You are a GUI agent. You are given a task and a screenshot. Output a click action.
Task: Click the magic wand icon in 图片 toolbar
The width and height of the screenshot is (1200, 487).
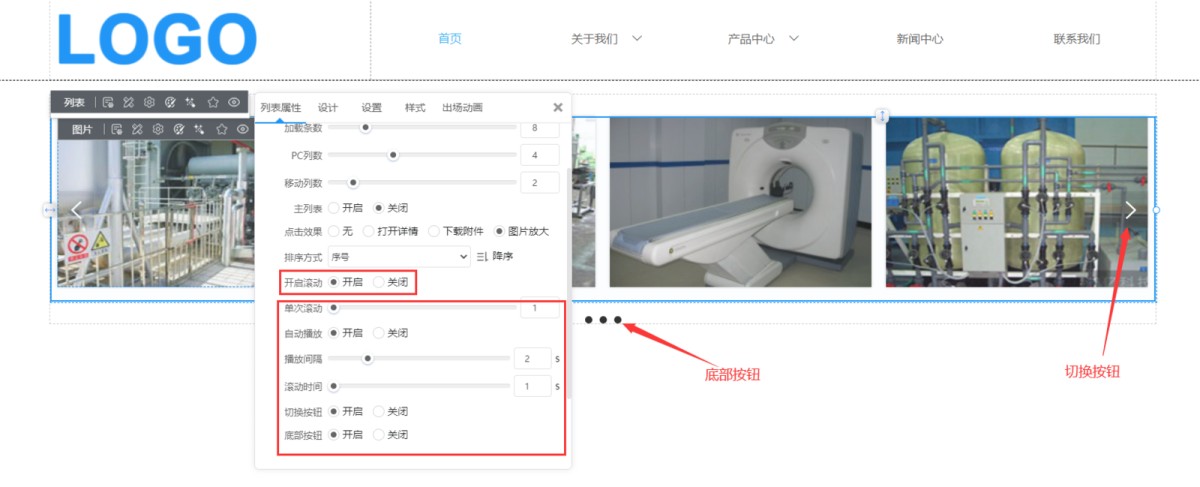[200, 129]
